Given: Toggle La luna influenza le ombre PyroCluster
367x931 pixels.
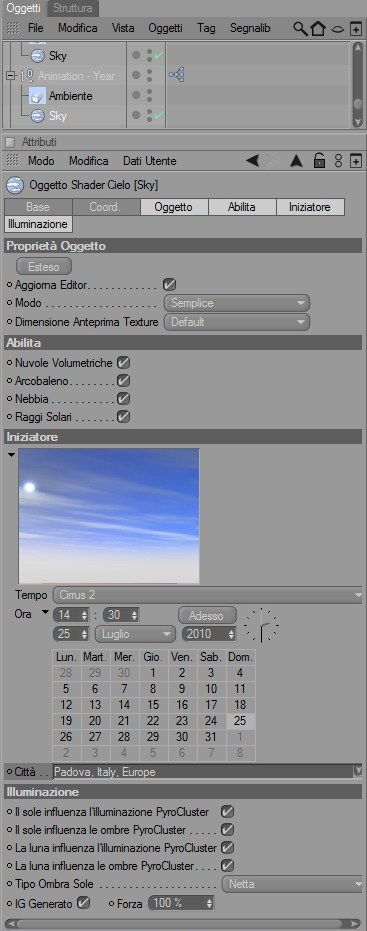Looking at the screenshot, I should point(227,866).
